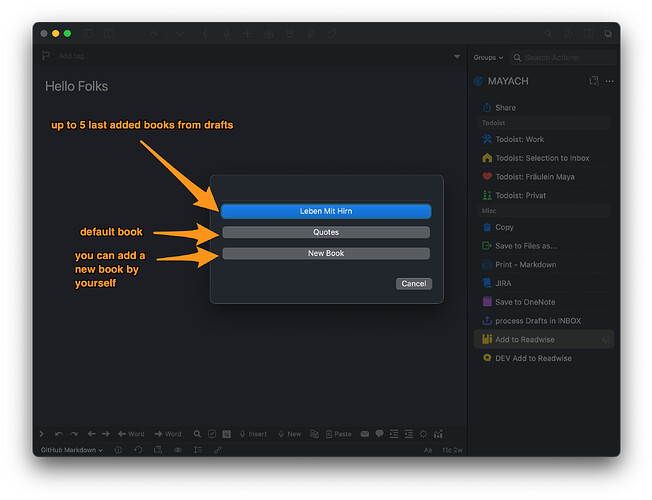Click the outdent icon in action bar

(x=409, y=434)
